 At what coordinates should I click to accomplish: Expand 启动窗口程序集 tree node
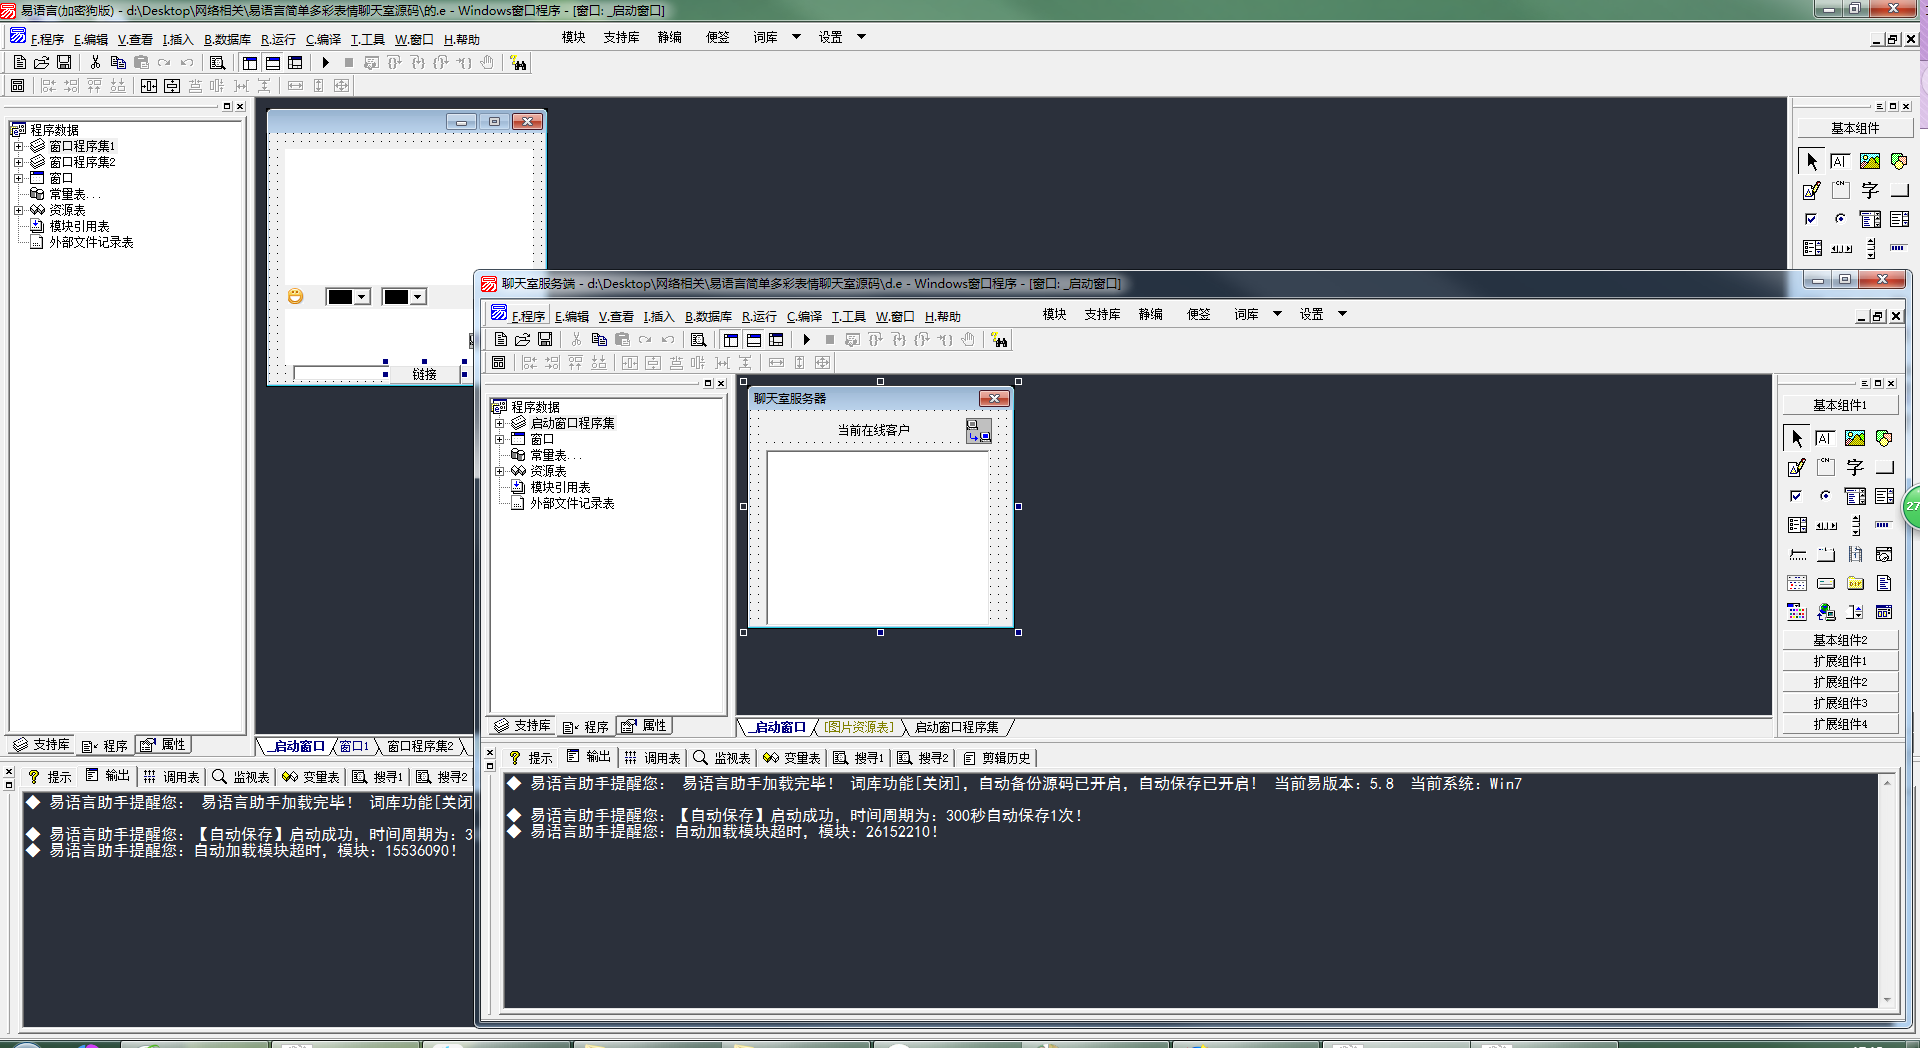pyautogui.click(x=500, y=423)
